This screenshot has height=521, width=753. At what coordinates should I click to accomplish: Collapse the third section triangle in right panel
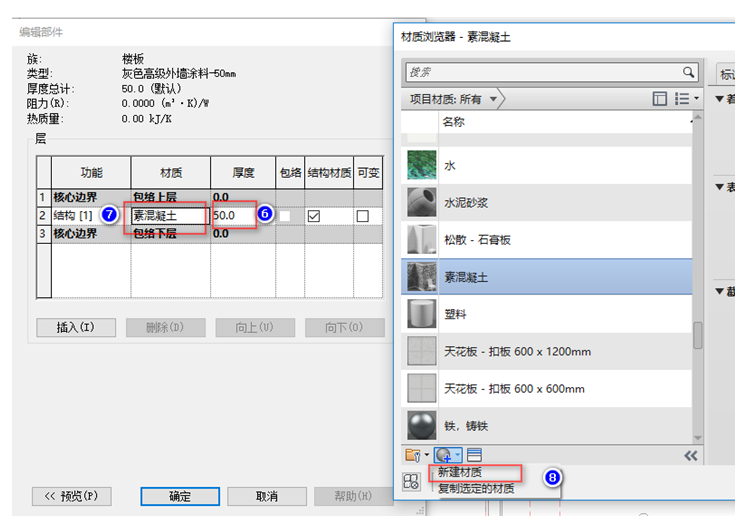[719, 291]
